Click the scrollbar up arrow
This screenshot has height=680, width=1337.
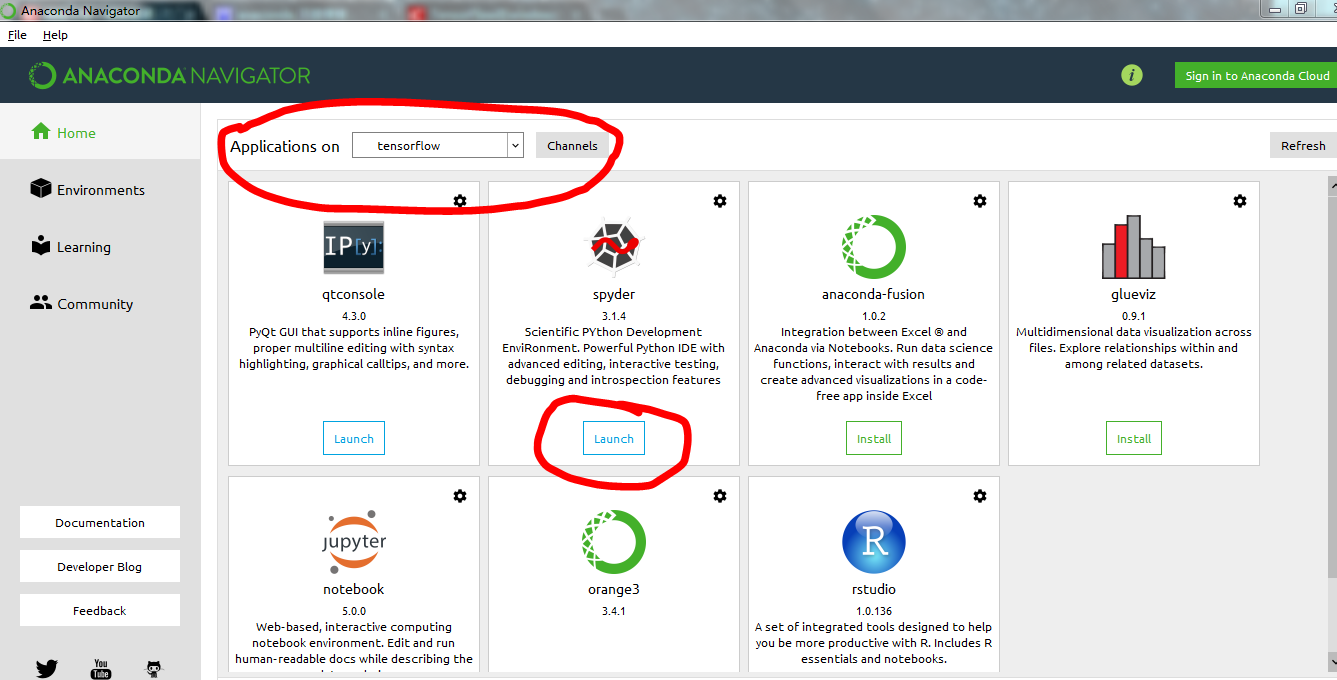point(1332,185)
